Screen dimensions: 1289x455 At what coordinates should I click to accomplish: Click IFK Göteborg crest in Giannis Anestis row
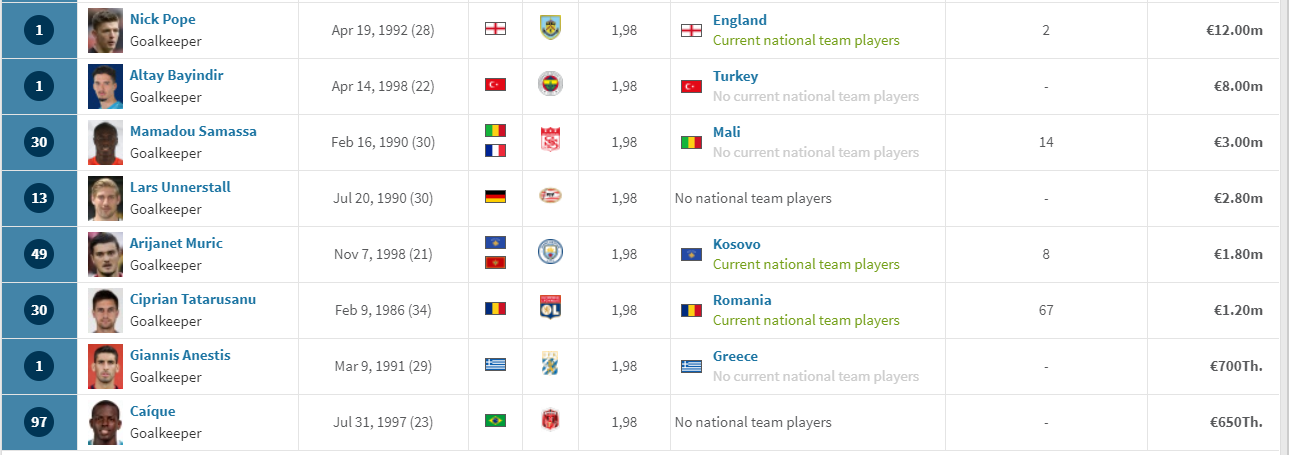[550, 365]
